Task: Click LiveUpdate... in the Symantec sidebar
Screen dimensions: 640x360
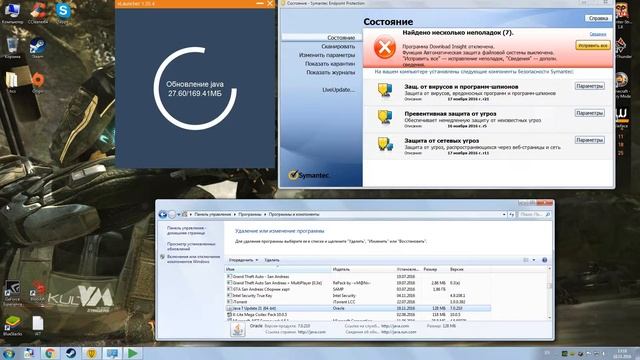Action: 338,90
